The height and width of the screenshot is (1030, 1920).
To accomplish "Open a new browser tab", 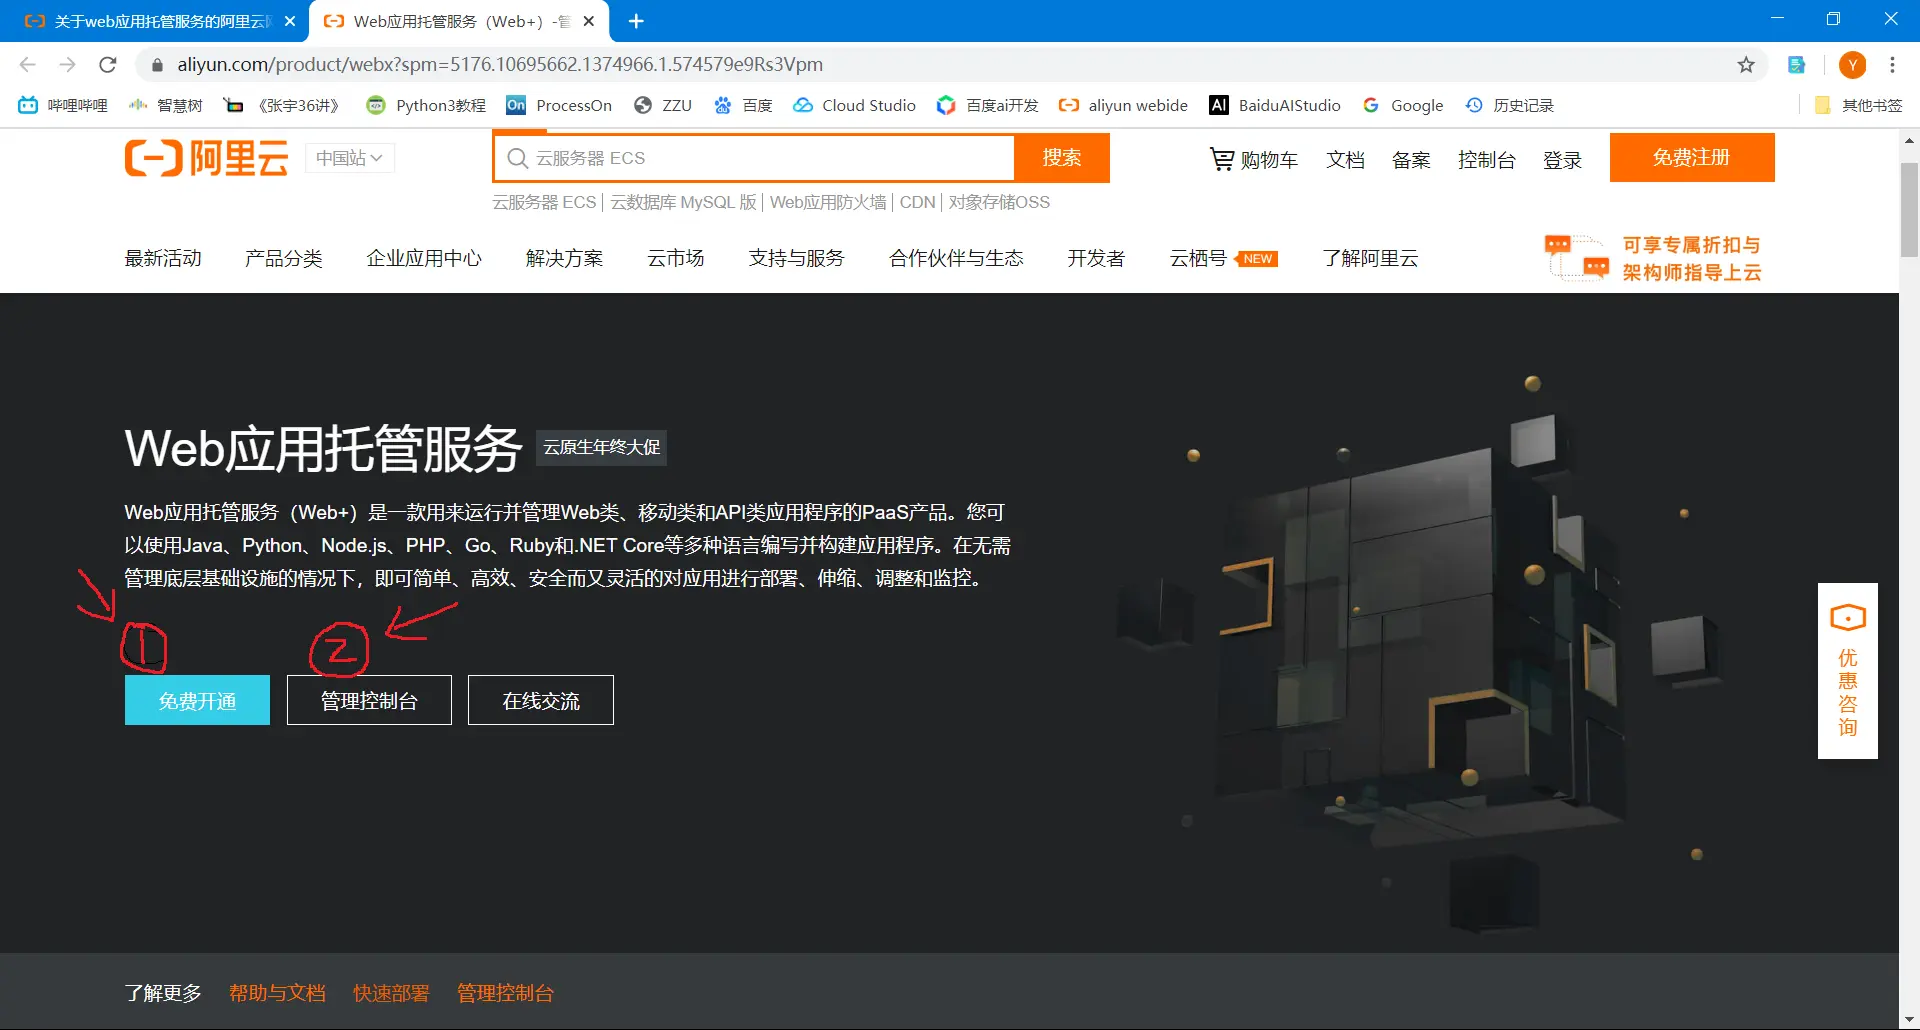I will [x=636, y=21].
